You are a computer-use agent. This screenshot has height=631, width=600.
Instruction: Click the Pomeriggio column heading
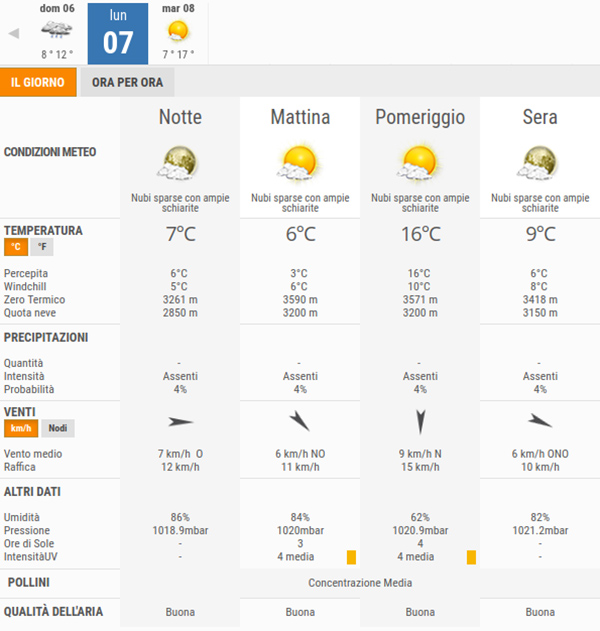tap(420, 118)
